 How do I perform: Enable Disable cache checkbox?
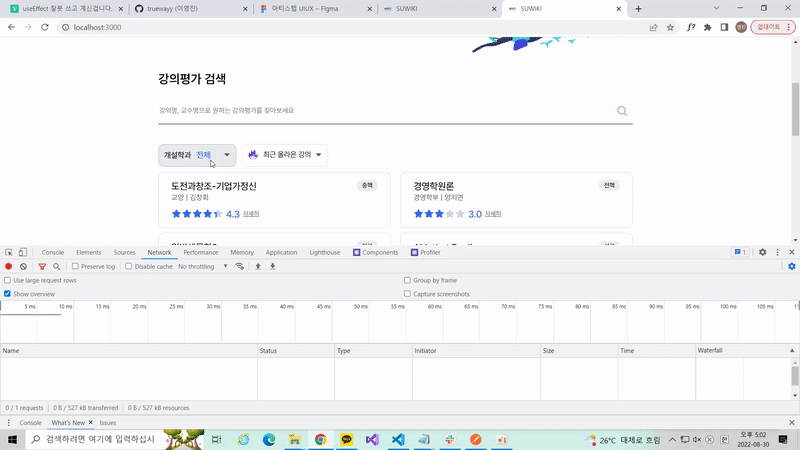point(129,266)
